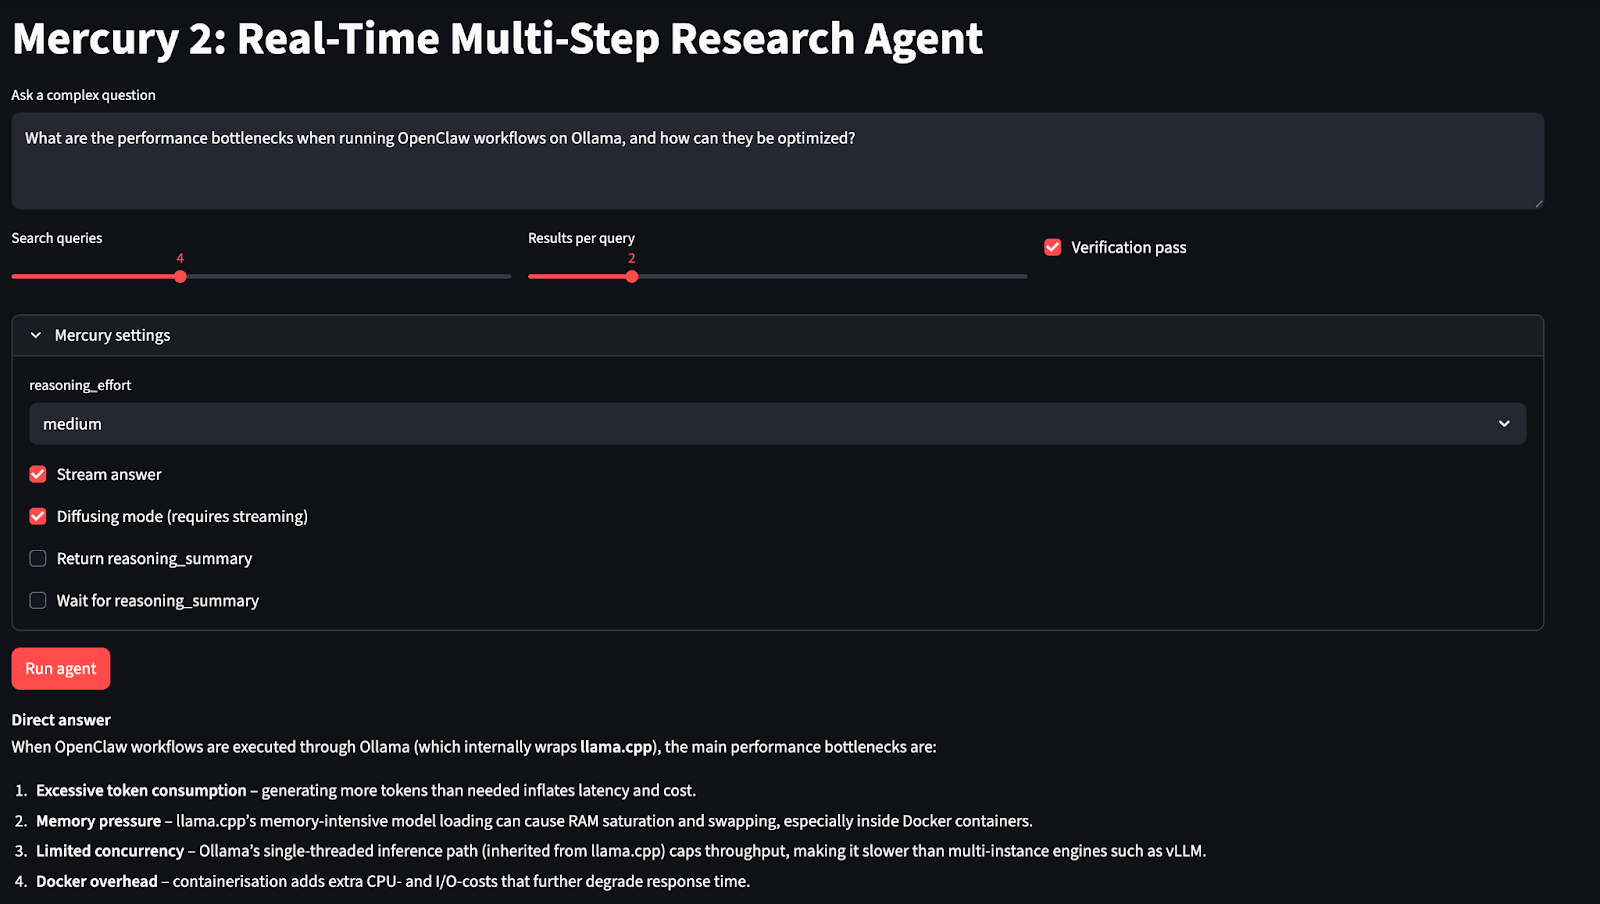Image resolution: width=1600 pixels, height=904 pixels.
Task: Enable Return reasoning_summary checkbox
Action: click(38, 558)
